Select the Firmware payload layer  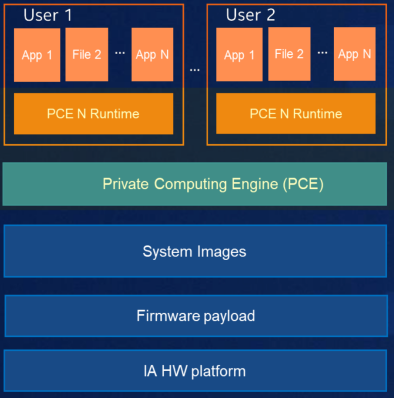point(196,316)
